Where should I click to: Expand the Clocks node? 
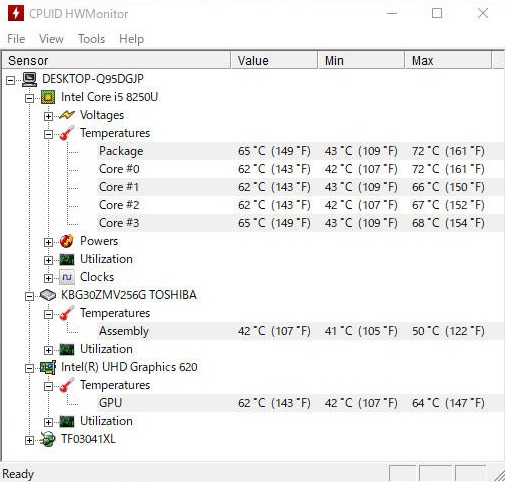[x=48, y=278]
